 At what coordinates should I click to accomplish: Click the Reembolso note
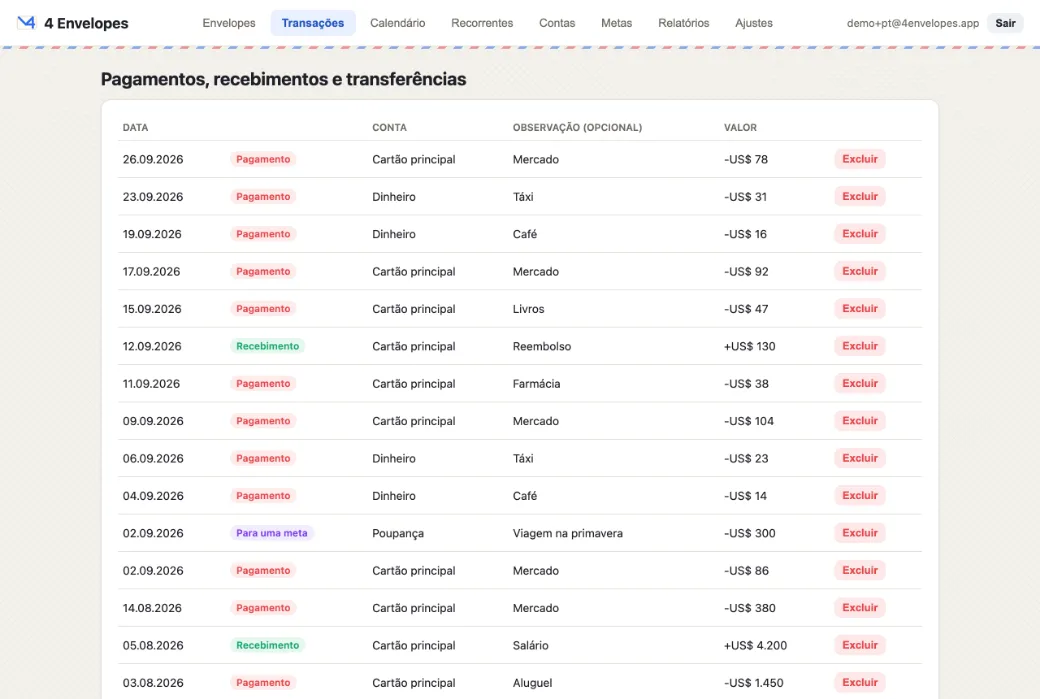coord(542,346)
